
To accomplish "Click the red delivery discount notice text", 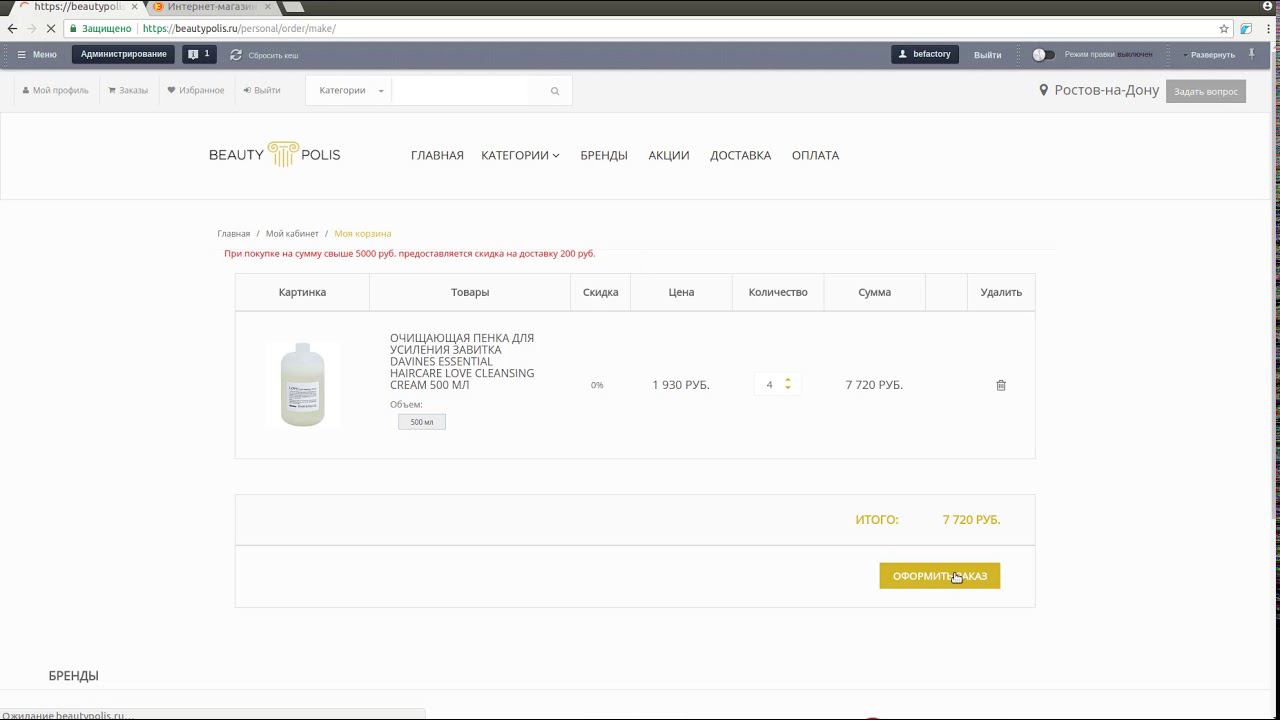I will click(410, 254).
